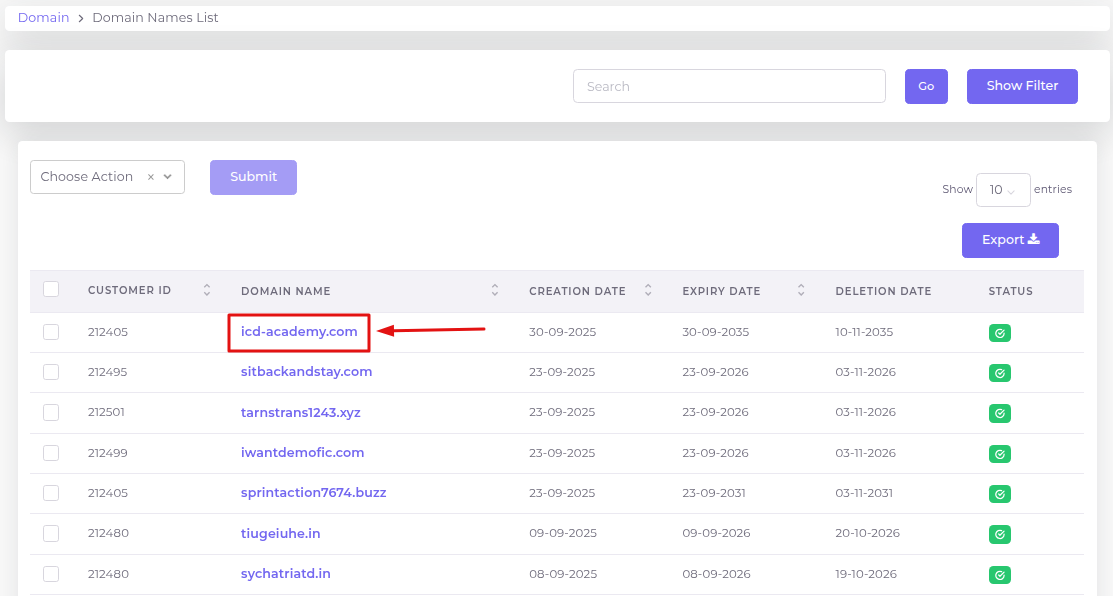Image resolution: width=1113 pixels, height=596 pixels.
Task: Click green status icon for icd-academy.com
Action: point(999,333)
